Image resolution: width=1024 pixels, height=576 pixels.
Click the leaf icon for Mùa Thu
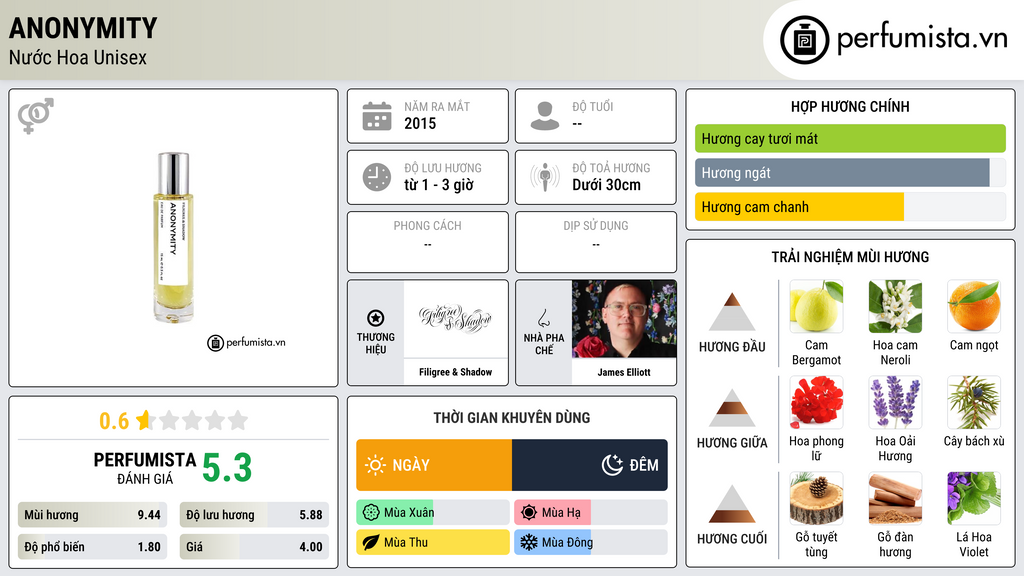coord(371,542)
